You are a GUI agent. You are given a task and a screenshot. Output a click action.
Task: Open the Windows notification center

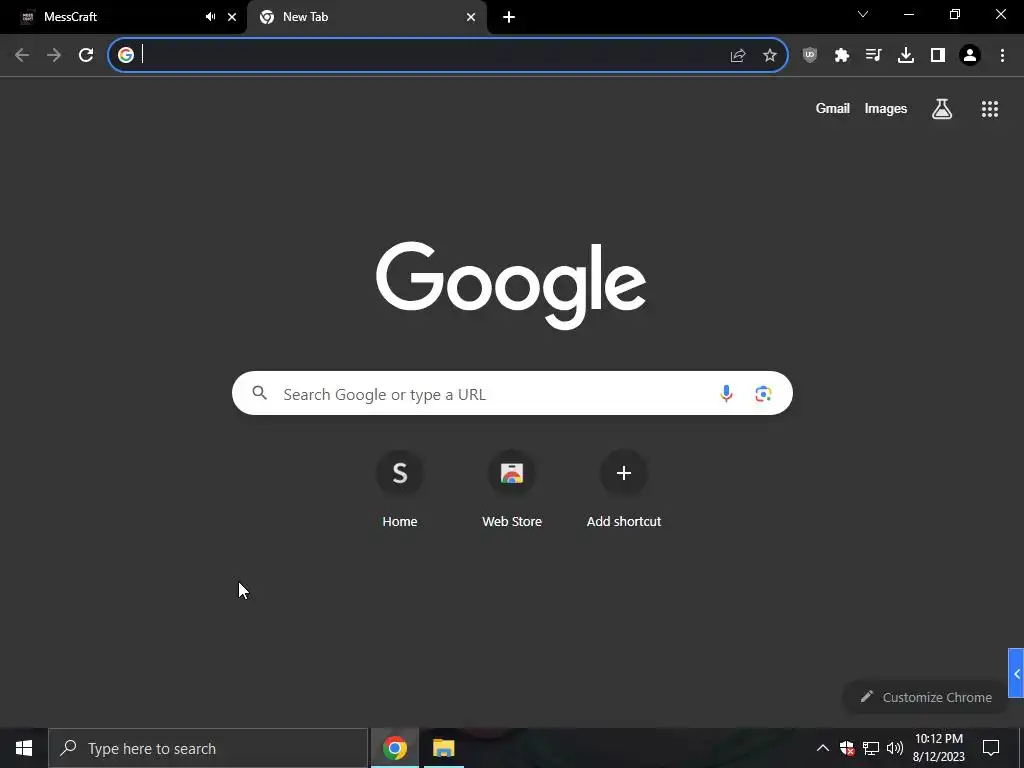coord(991,748)
